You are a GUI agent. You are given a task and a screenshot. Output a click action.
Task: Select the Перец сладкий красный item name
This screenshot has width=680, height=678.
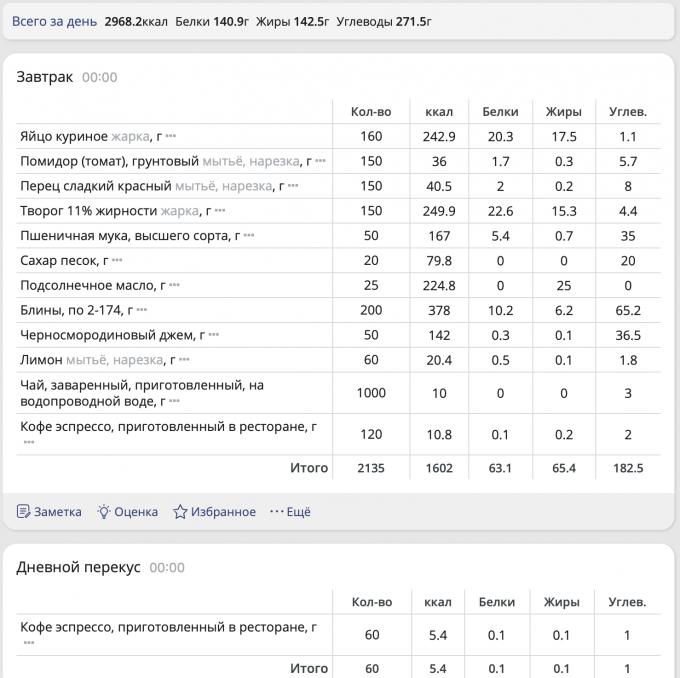(95, 186)
